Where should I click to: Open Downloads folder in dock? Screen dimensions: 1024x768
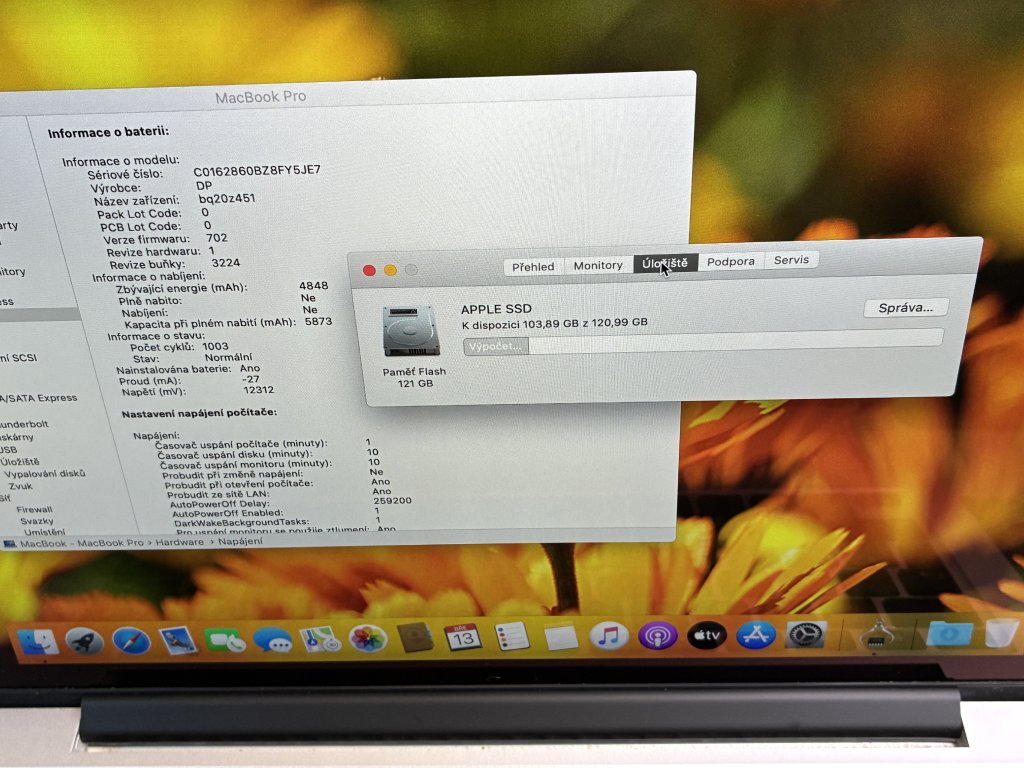click(x=950, y=634)
